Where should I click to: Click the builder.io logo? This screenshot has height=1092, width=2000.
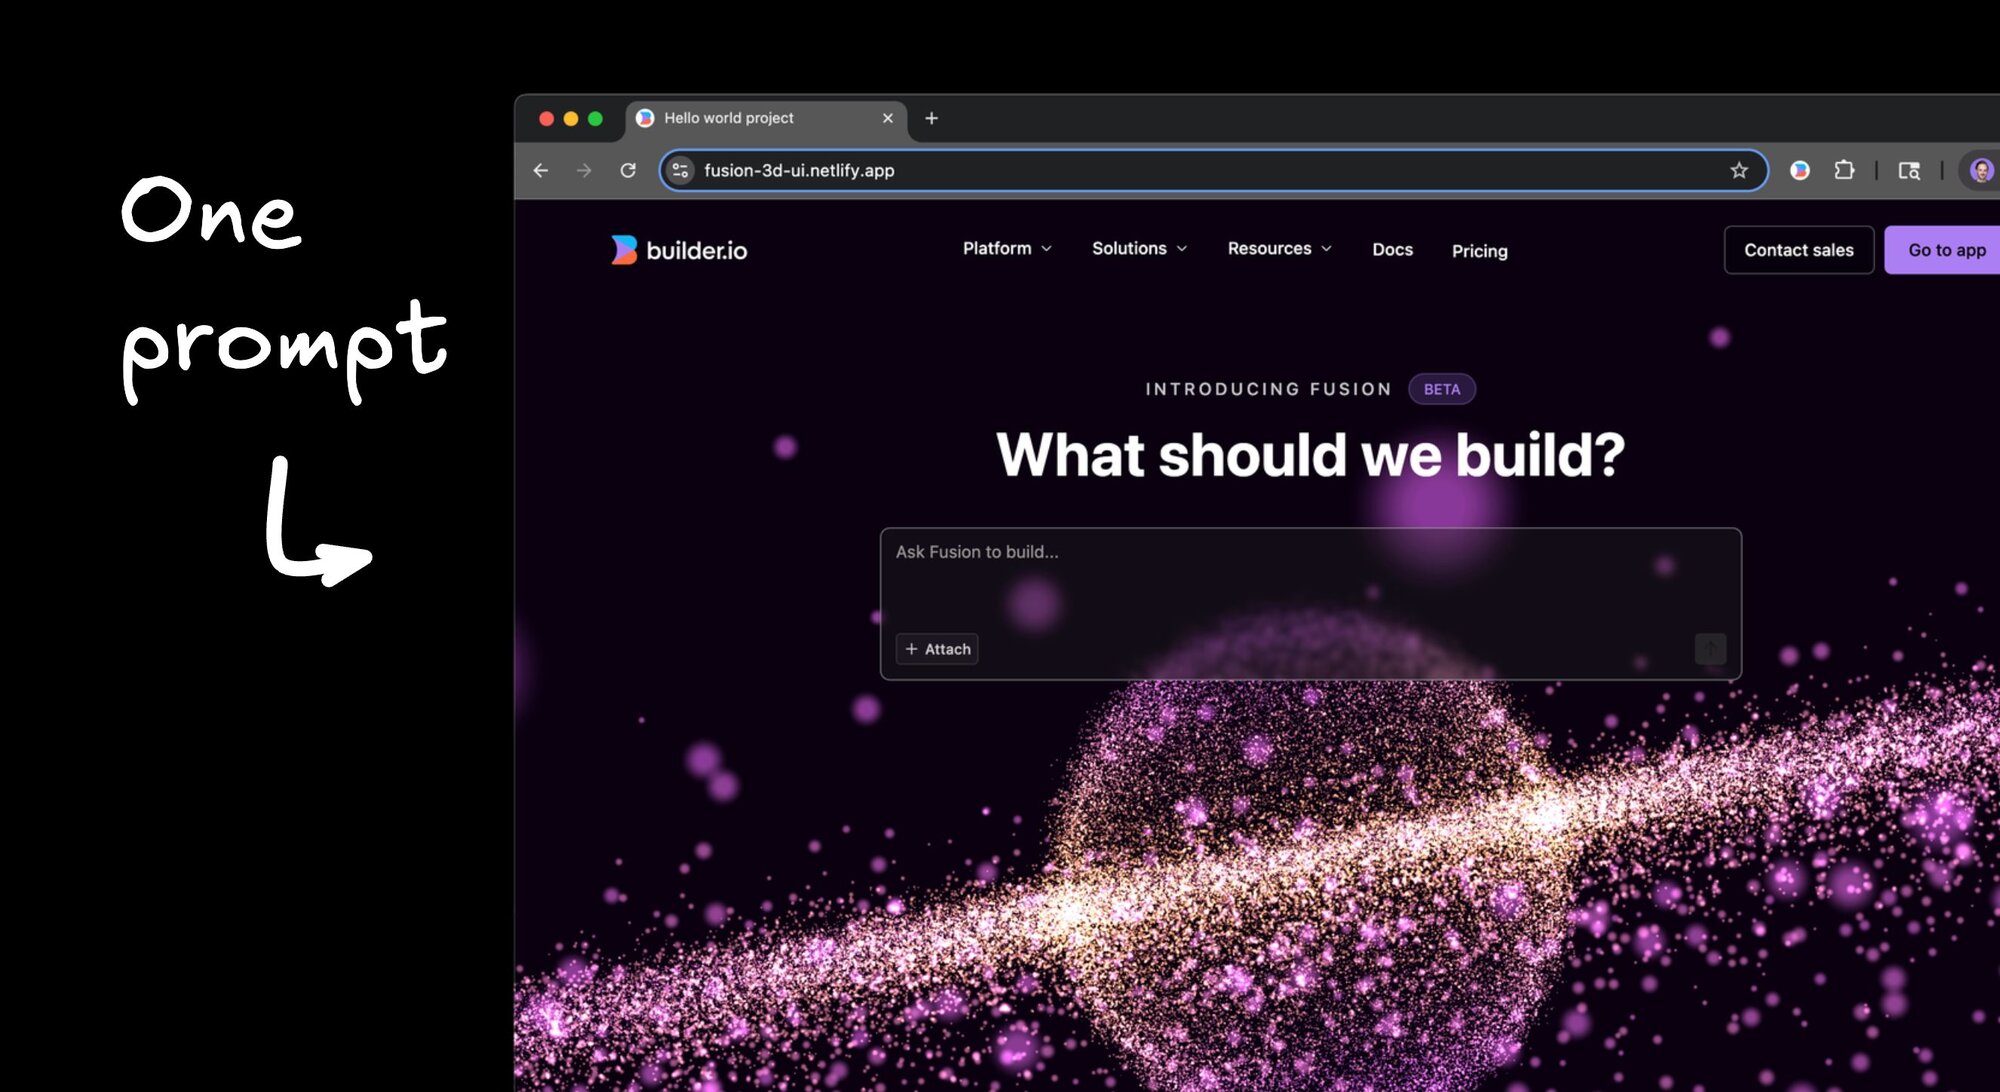[679, 250]
